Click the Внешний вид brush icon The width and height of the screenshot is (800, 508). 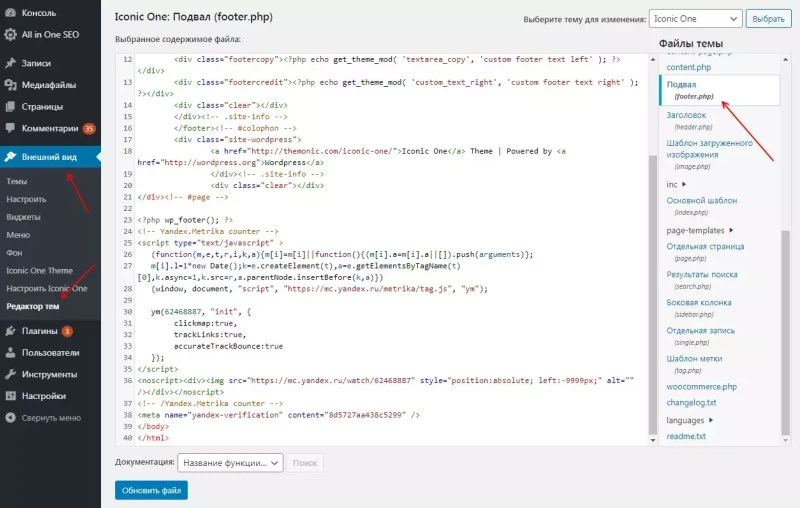point(10,157)
